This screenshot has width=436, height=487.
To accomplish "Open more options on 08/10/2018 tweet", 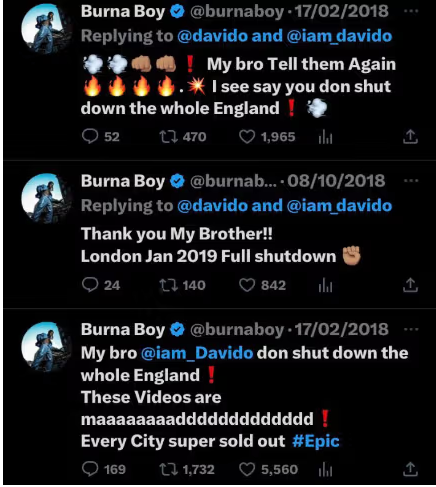I will 411,181.
